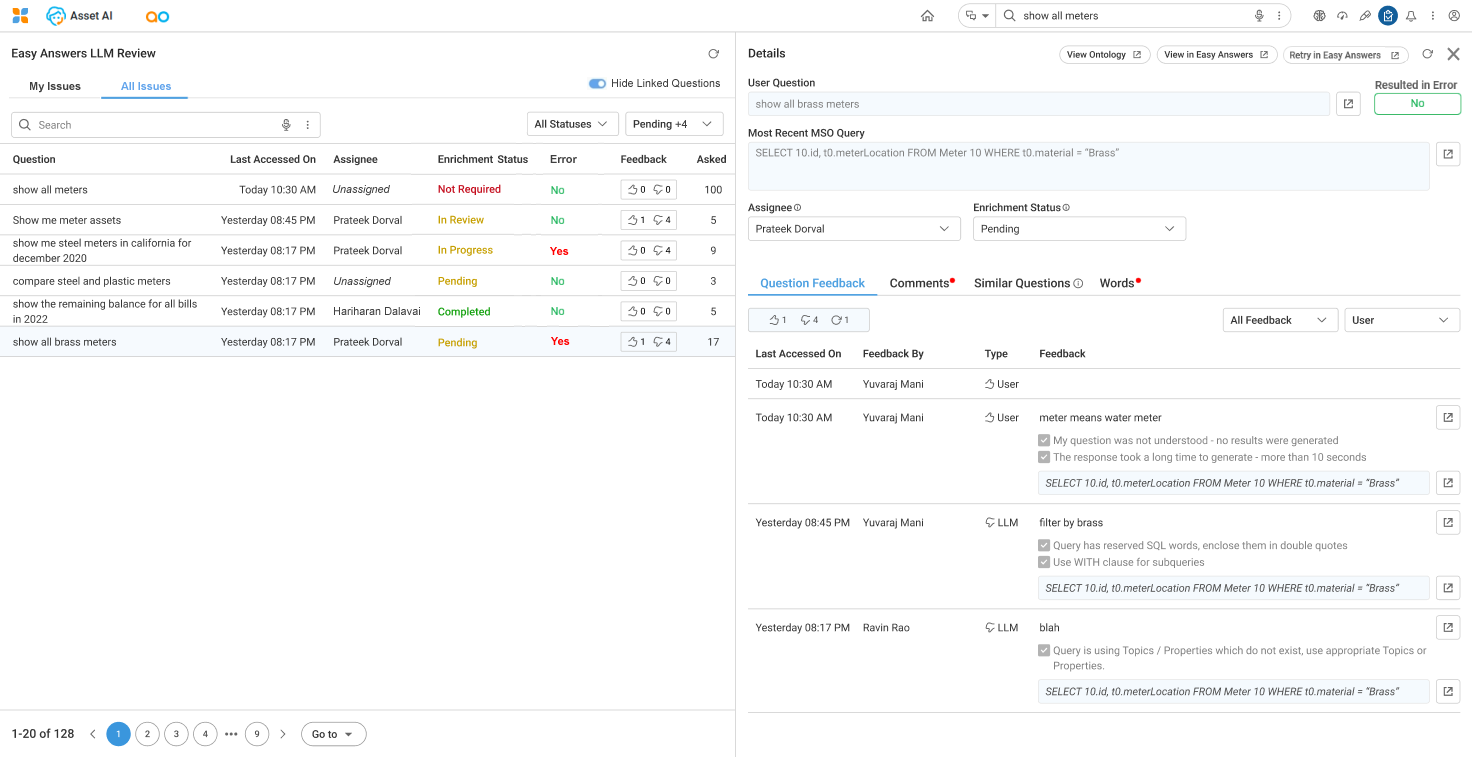Click the Retry in Easy Answers button
The width and height of the screenshot is (1472, 757).
[1345, 55]
